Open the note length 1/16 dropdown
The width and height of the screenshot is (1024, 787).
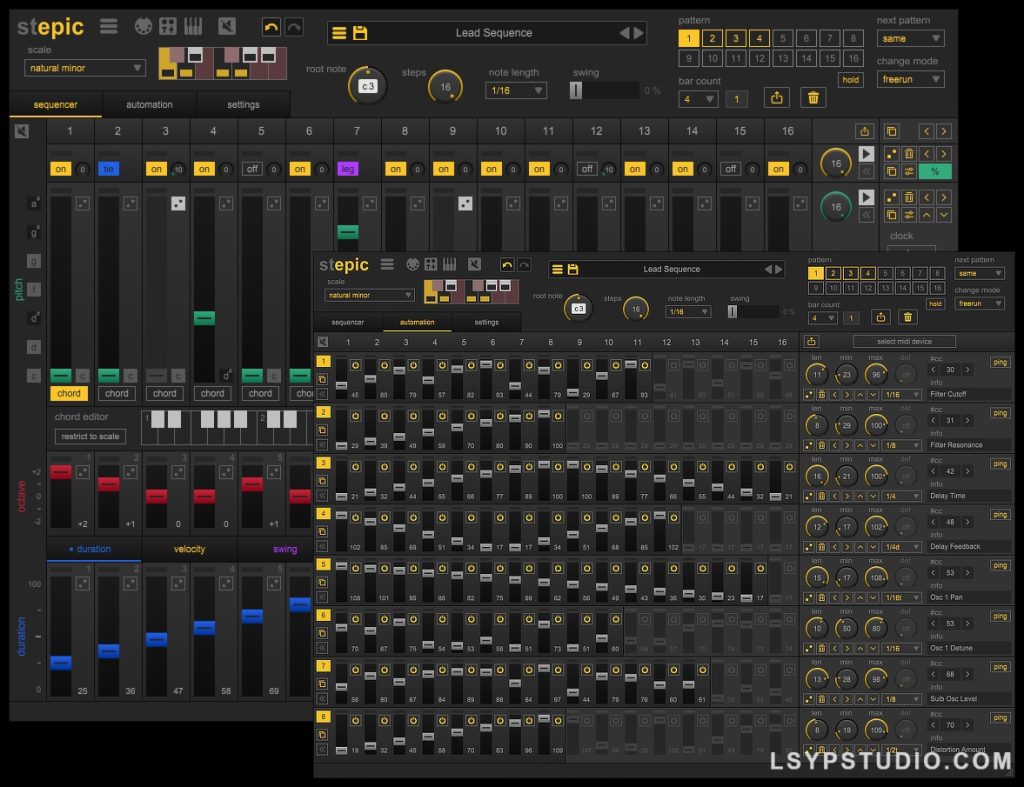[514, 90]
